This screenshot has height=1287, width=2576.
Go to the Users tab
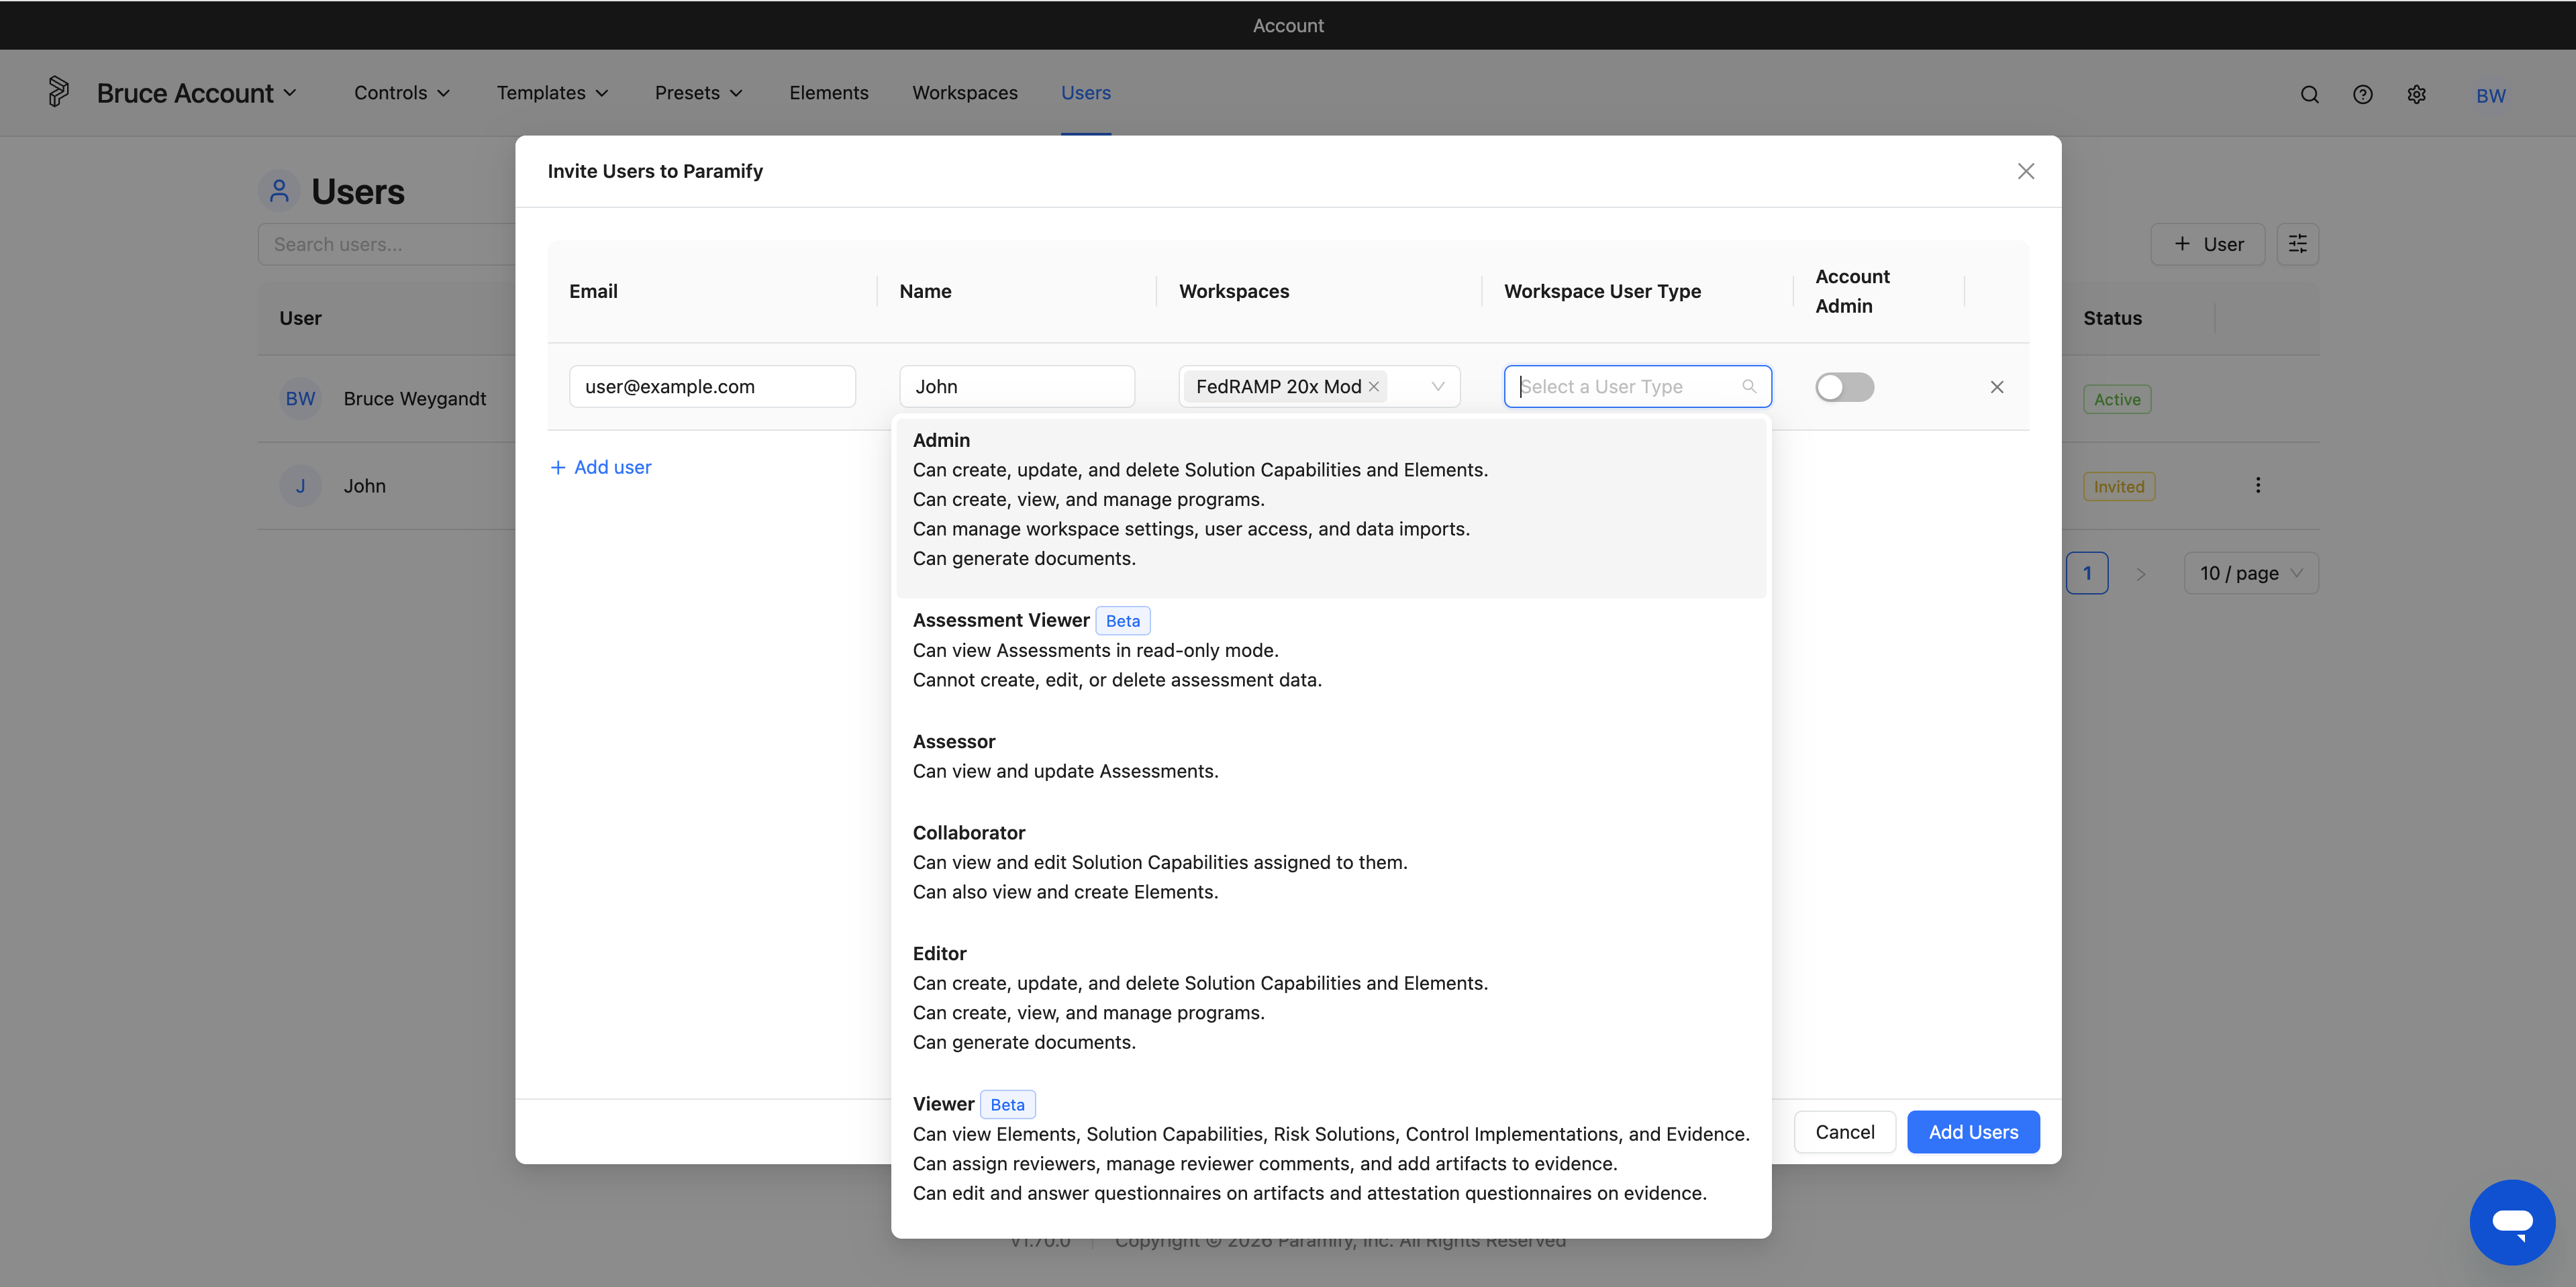[x=1085, y=93]
